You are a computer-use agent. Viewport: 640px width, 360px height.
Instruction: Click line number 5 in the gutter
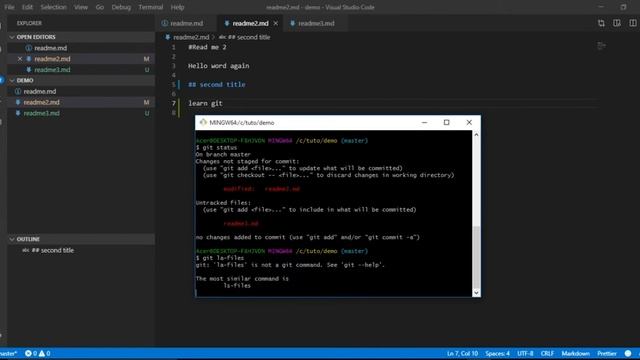coord(173,84)
